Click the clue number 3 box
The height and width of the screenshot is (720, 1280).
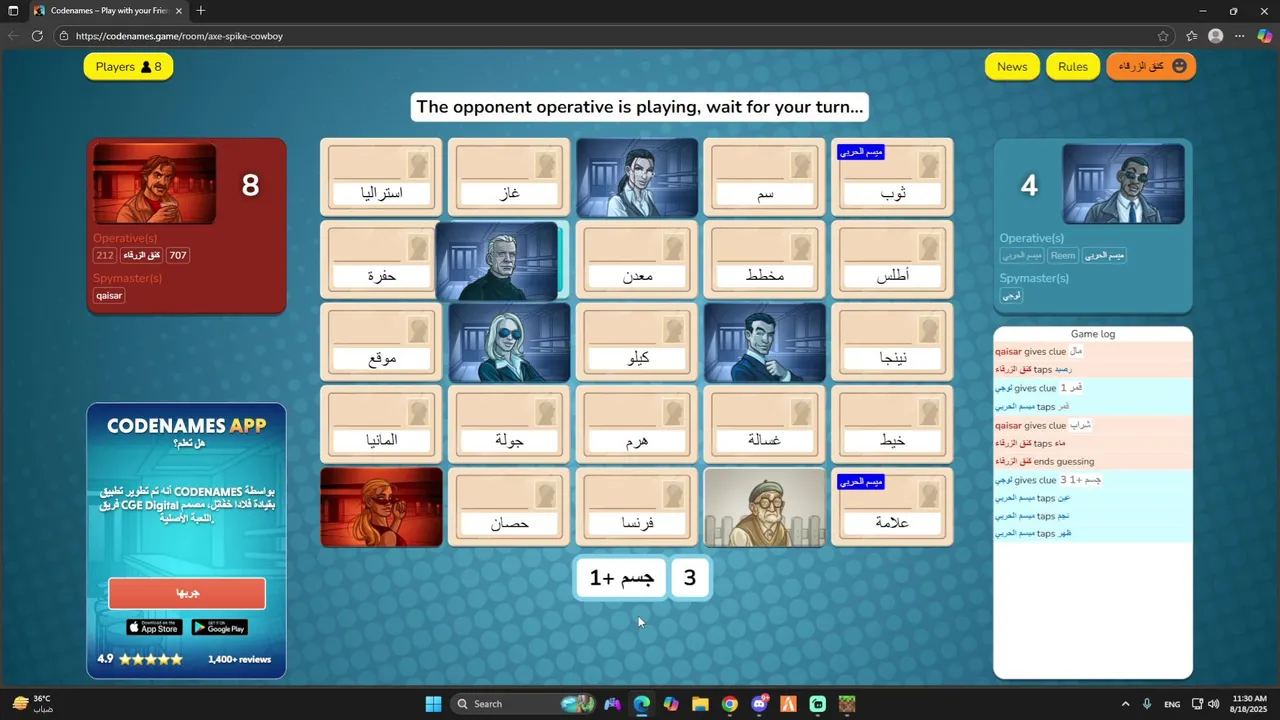689,578
